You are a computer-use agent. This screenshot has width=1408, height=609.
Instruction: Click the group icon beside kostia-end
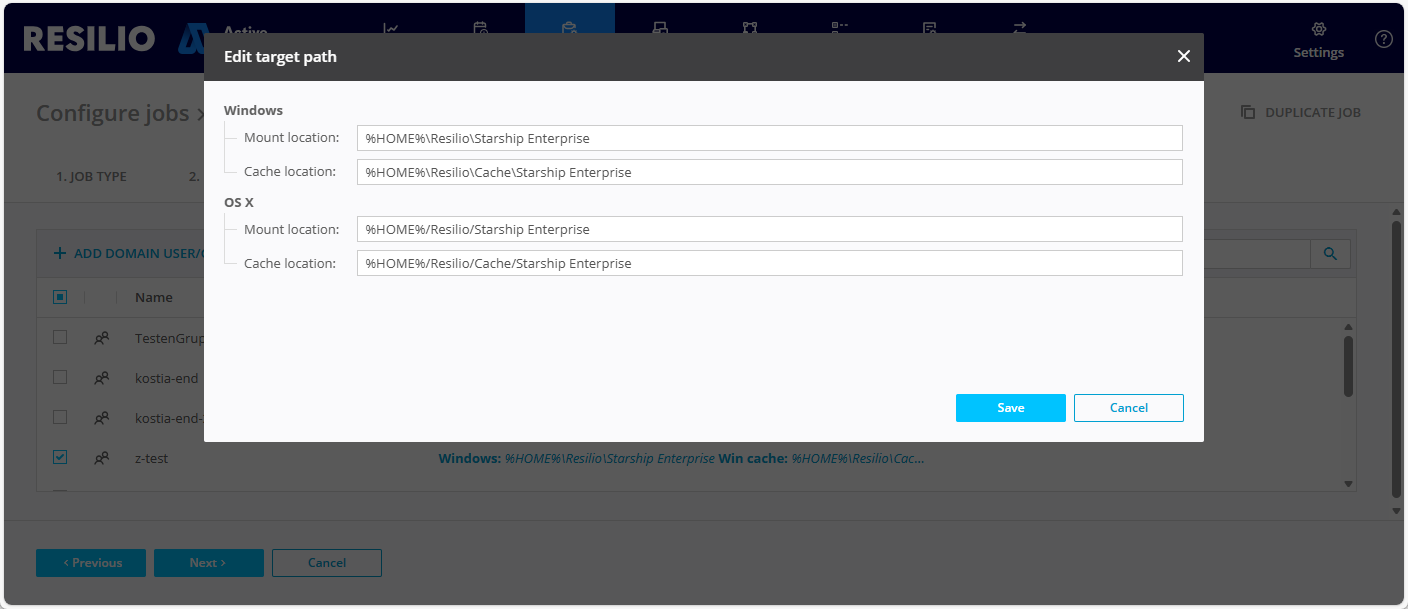pyautogui.click(x=101, y=378)
